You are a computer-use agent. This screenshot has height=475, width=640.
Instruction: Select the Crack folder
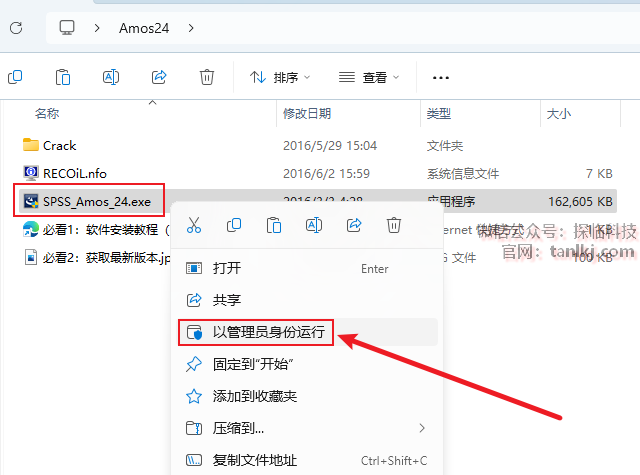click(60, 146)
